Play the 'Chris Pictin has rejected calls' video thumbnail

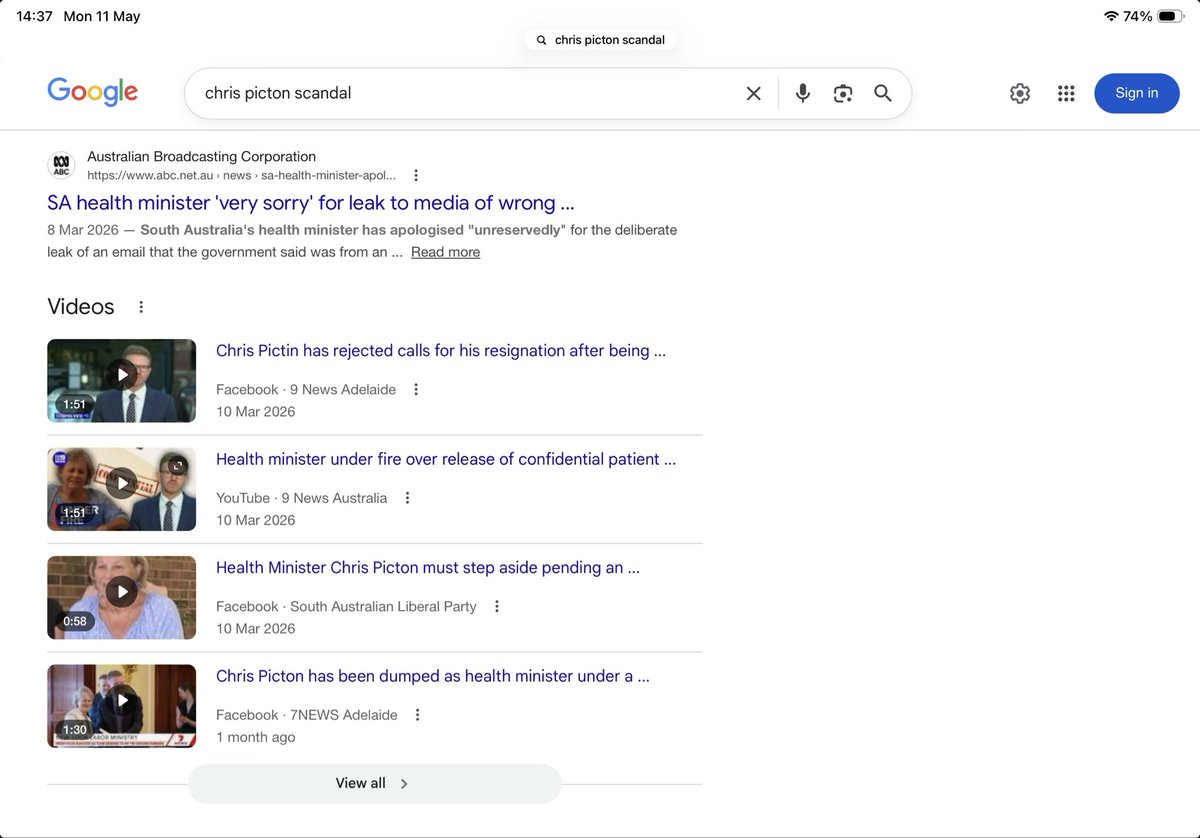[x=122, y=380]
